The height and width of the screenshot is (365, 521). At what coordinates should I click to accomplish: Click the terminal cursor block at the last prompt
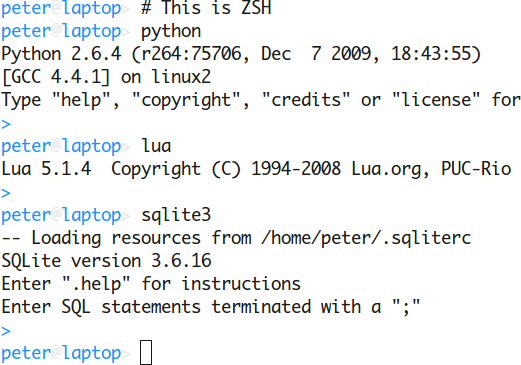point(146,352)
